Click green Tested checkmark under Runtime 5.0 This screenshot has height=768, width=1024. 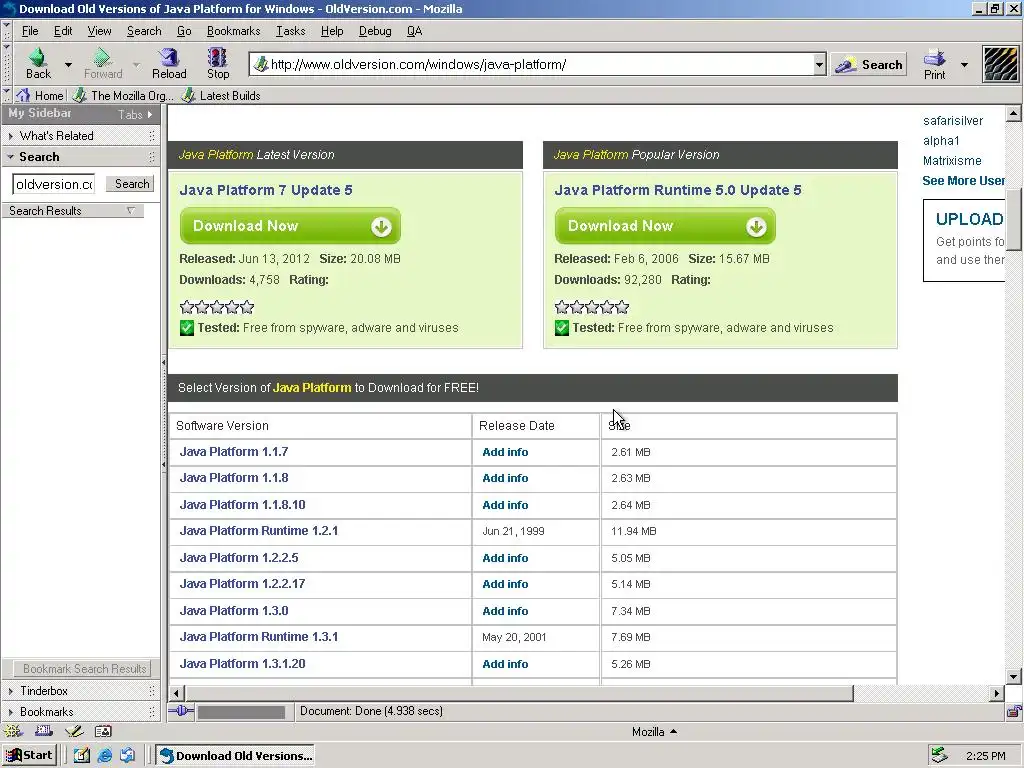pos(562,328)
